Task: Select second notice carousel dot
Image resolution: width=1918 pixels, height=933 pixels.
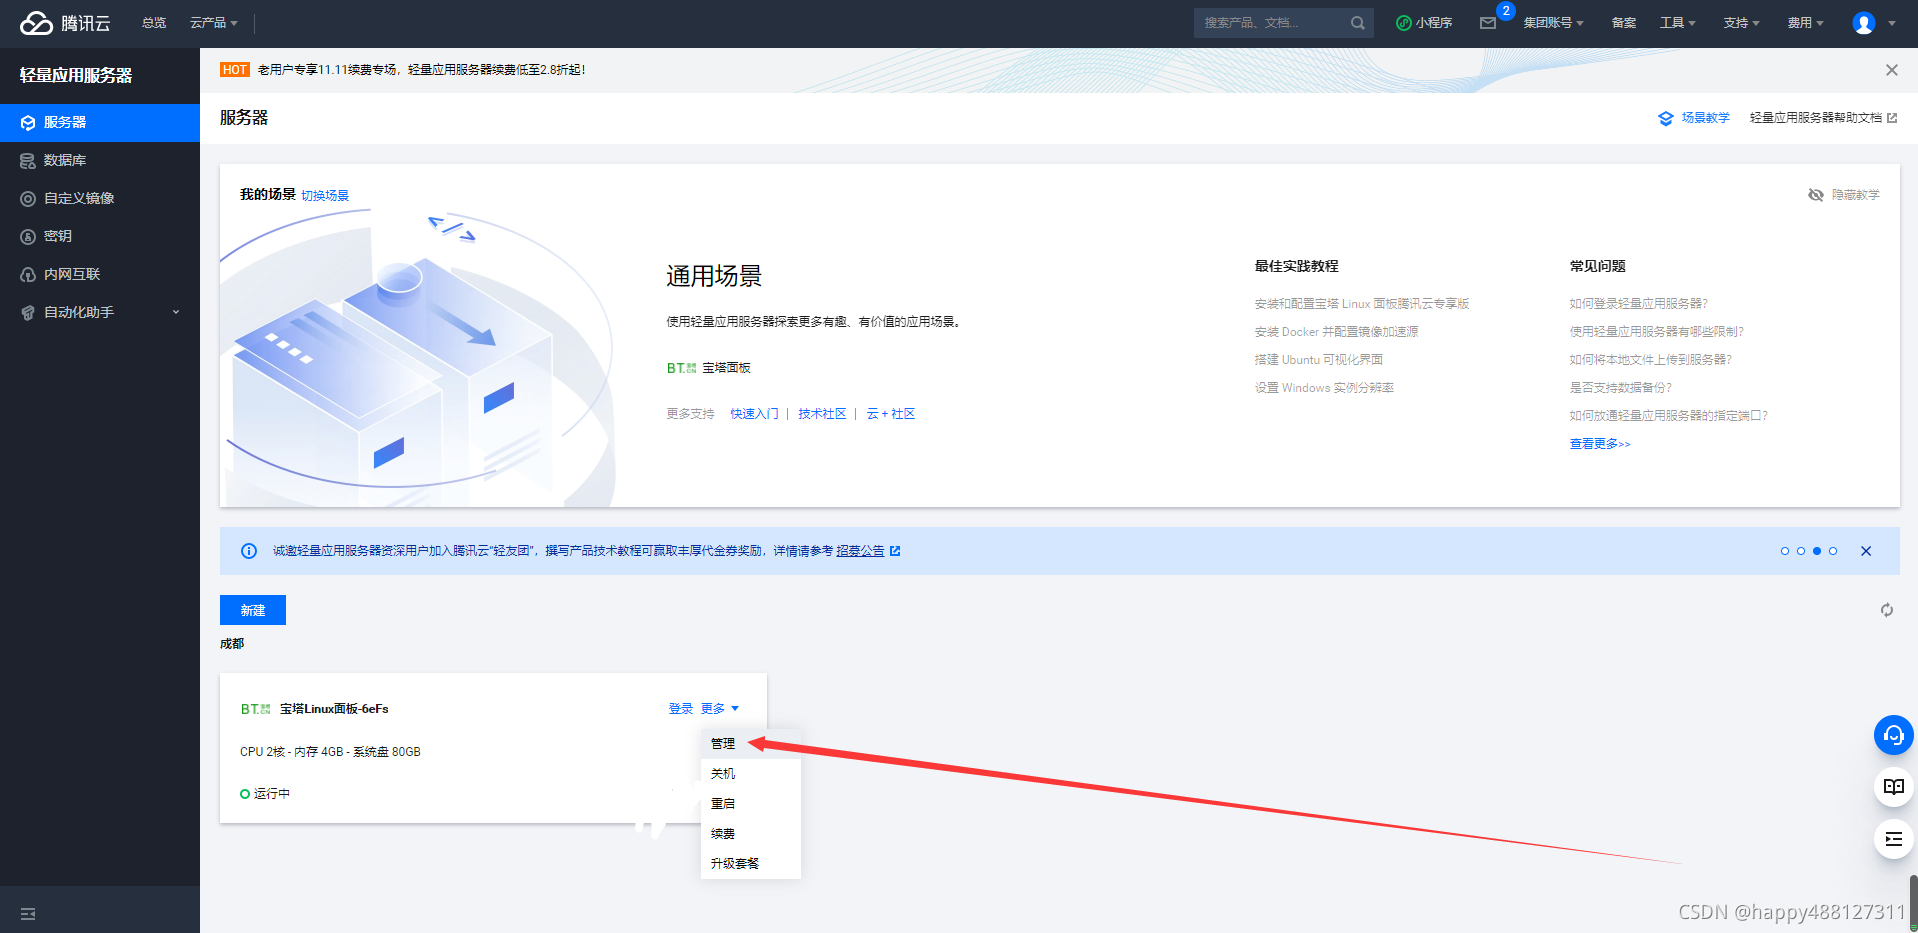Action: tap(1801, 551)
